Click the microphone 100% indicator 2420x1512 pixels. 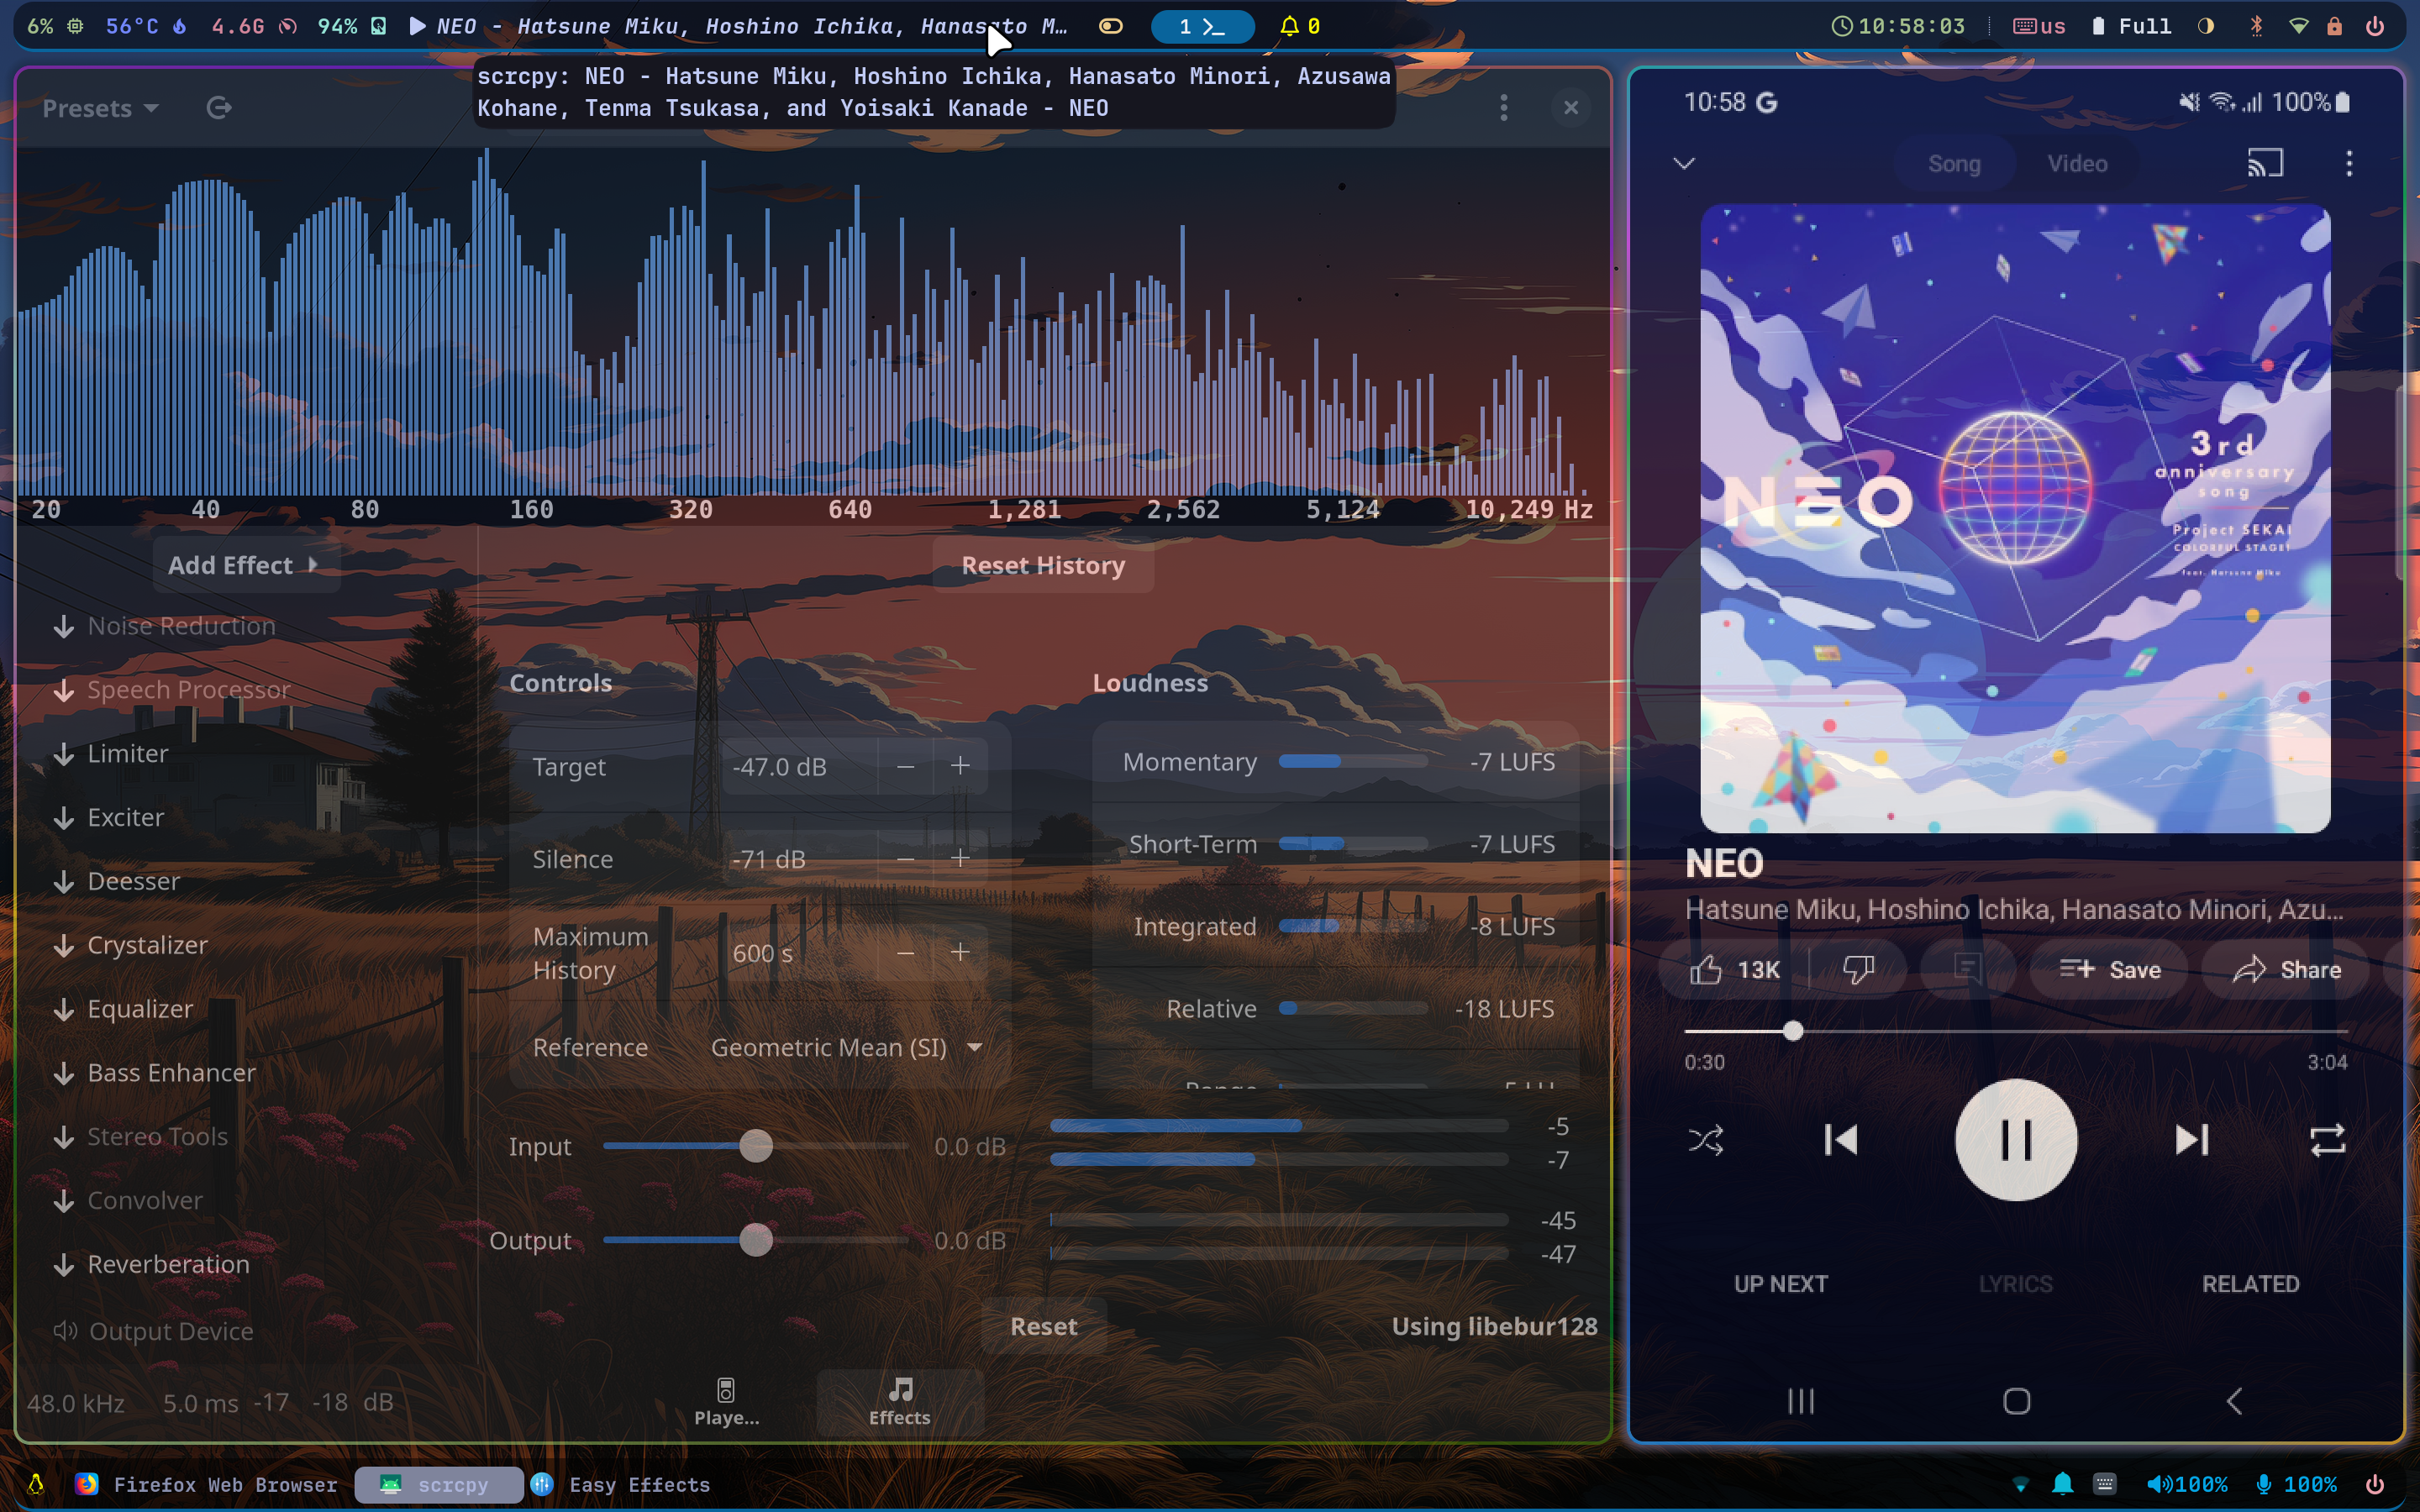2297,1485
